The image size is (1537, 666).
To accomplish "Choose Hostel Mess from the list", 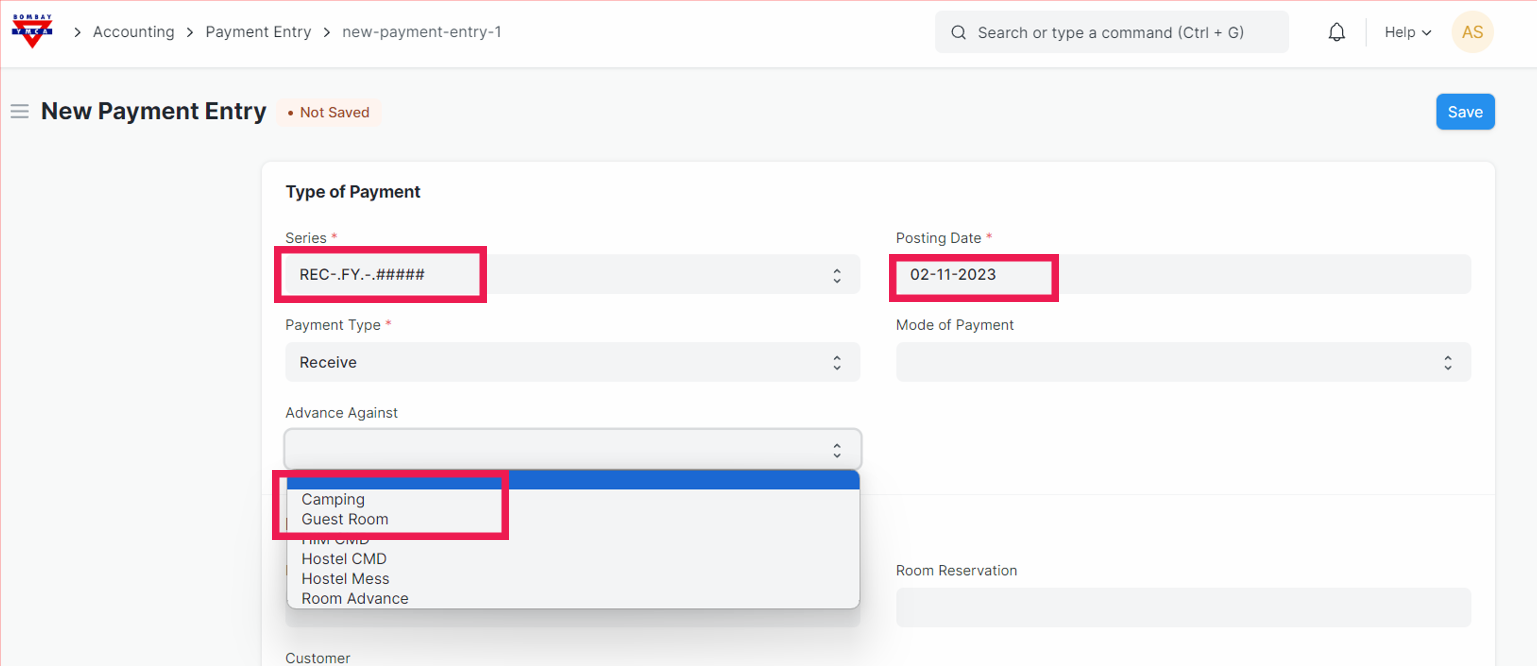I will pos(345,579).
